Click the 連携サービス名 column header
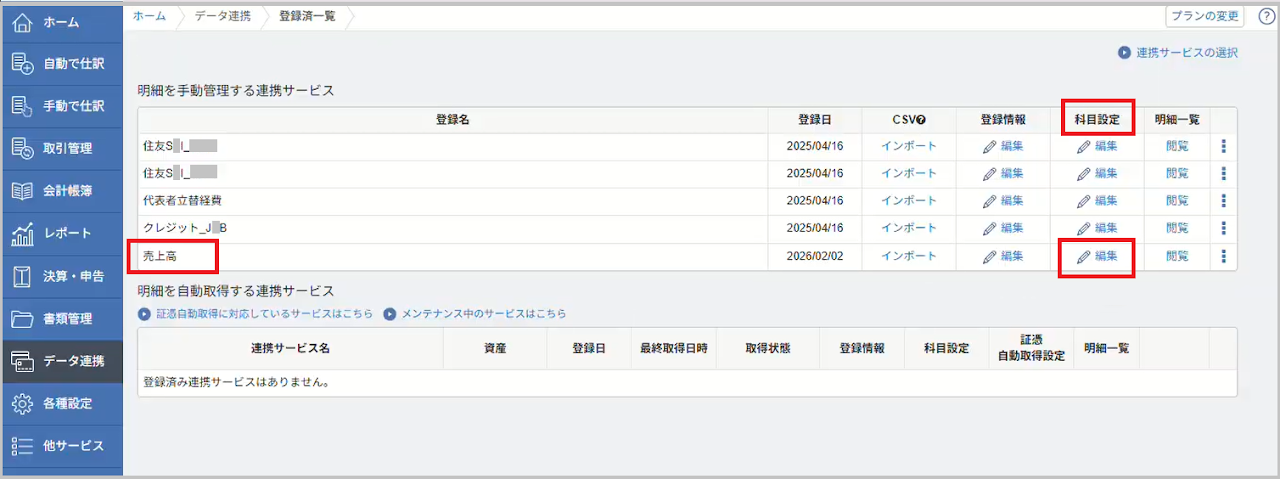This screenshot has width=1280, height=479. pos(290,348)
